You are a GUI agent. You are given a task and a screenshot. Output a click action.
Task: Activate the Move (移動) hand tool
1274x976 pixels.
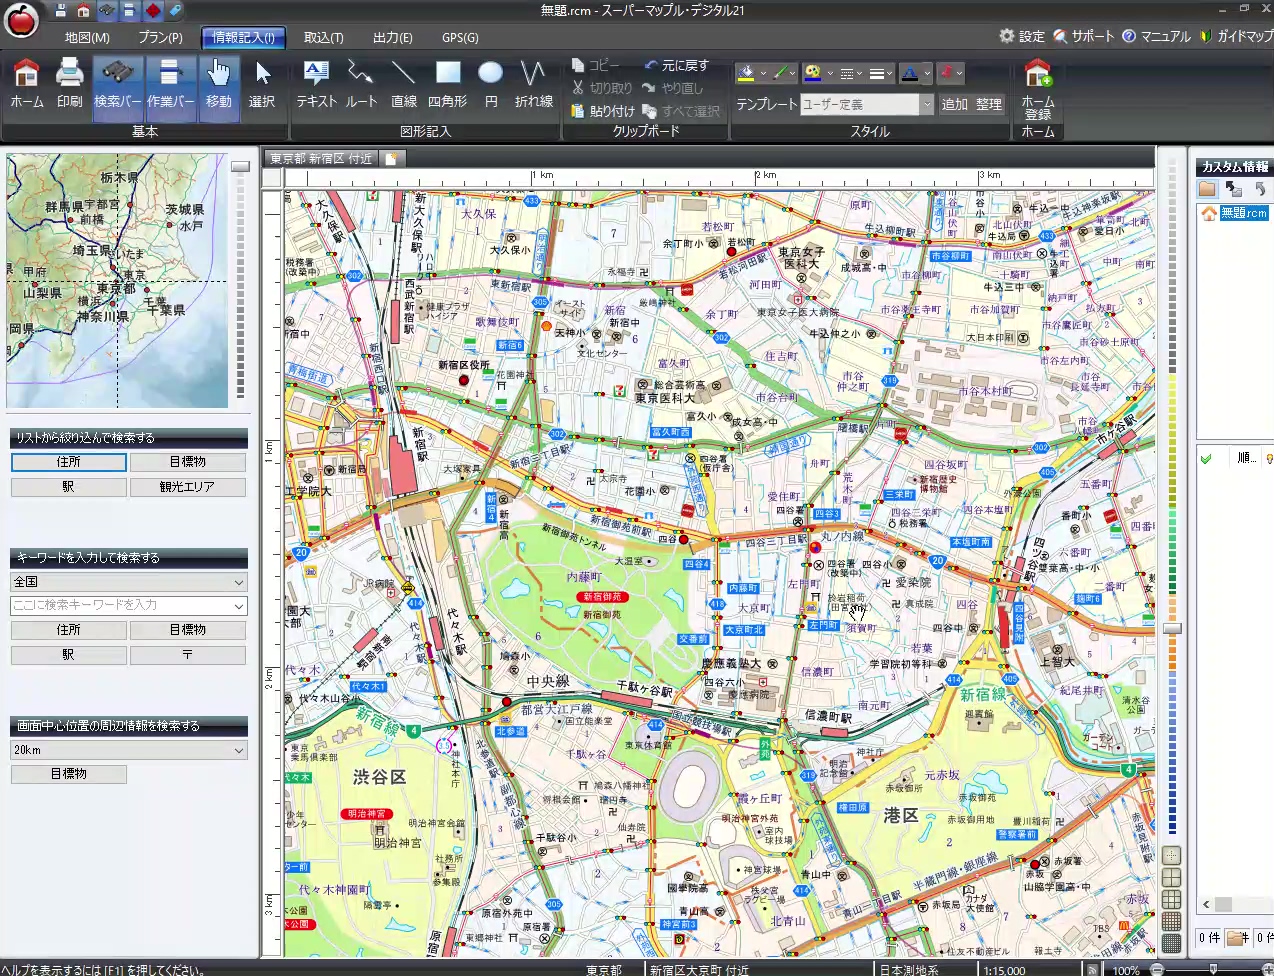click(219, 88)
